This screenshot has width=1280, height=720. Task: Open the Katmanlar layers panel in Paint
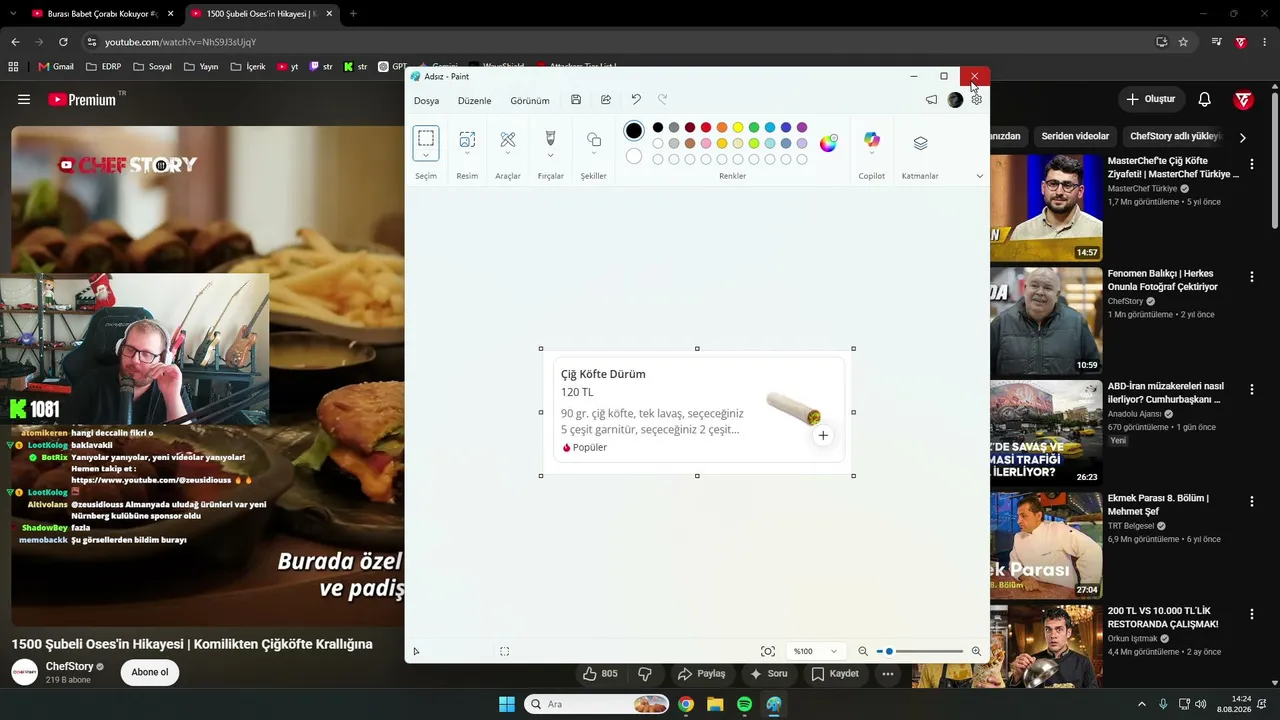coord(920,143)
